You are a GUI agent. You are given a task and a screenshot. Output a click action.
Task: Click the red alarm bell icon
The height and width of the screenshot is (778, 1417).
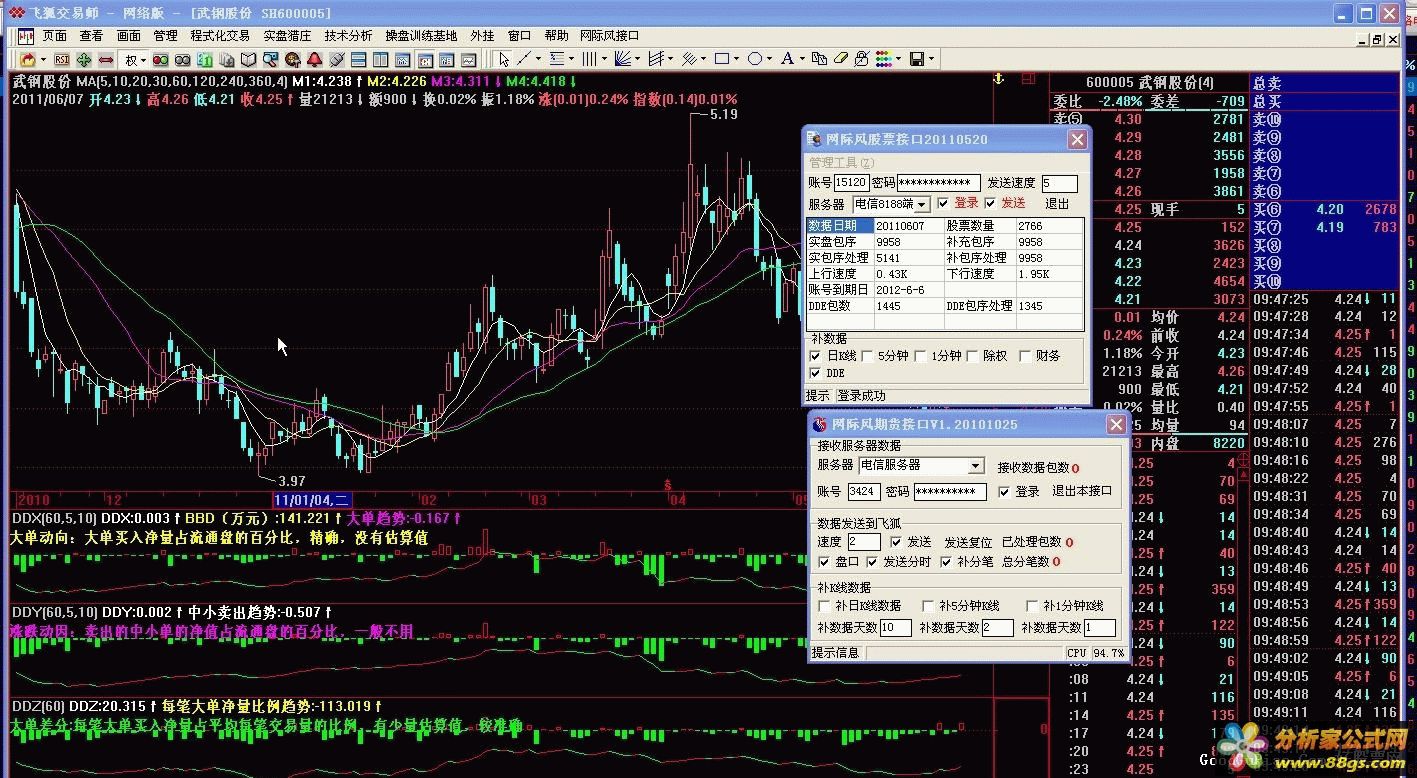click(x=314, y=60)
